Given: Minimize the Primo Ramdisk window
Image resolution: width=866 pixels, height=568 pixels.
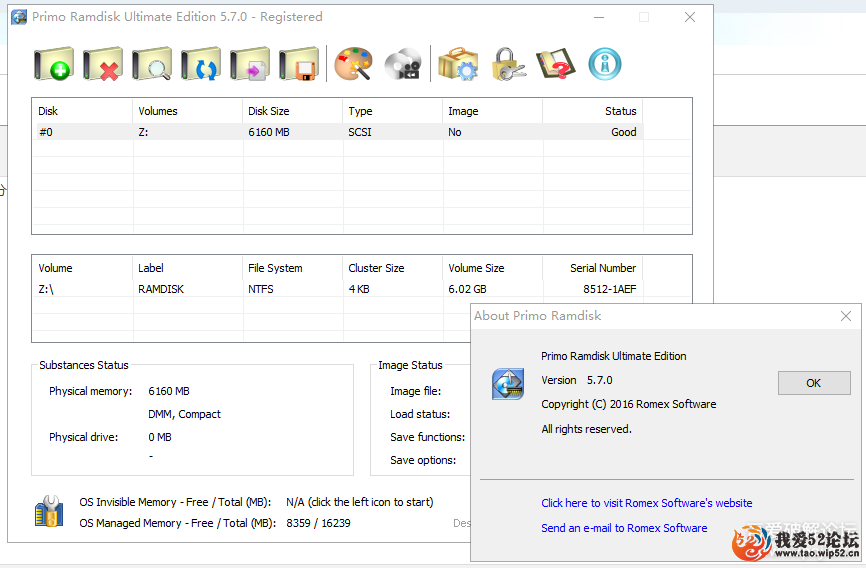Looking at the screenshot, I should click(599, 17).
